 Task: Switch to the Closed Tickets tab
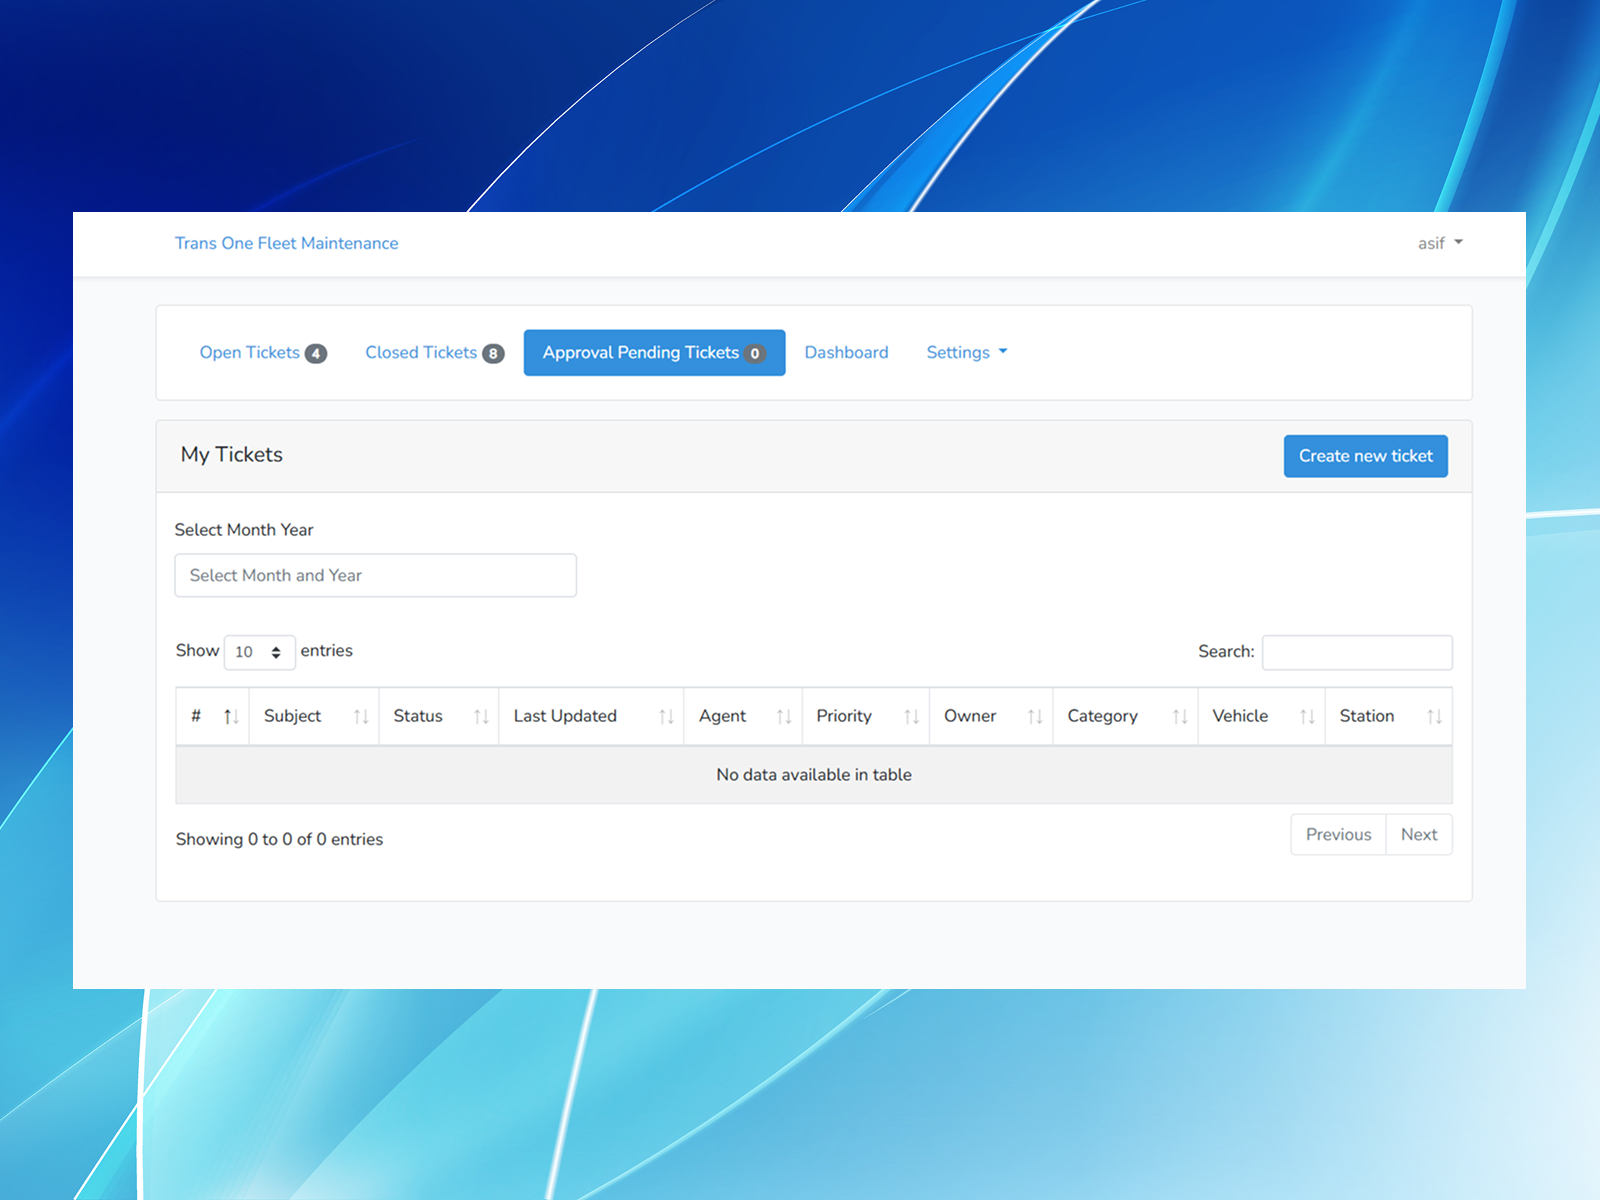coord(434,352)
